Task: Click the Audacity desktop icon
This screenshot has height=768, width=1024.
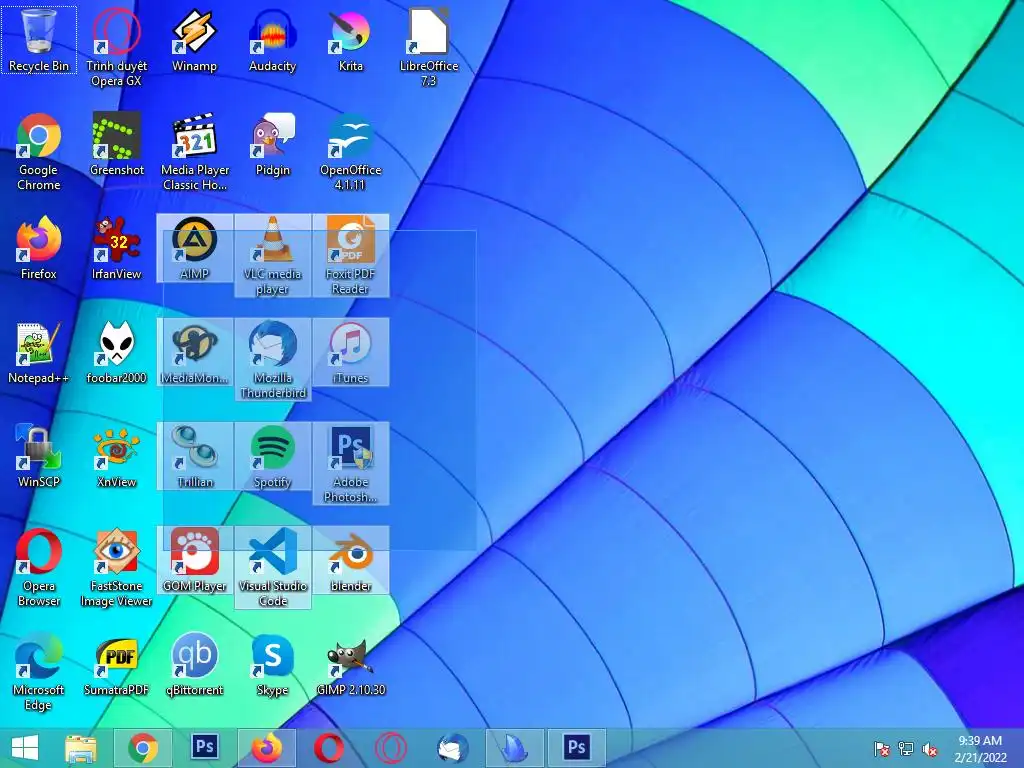Action: [x=272, y=40]
